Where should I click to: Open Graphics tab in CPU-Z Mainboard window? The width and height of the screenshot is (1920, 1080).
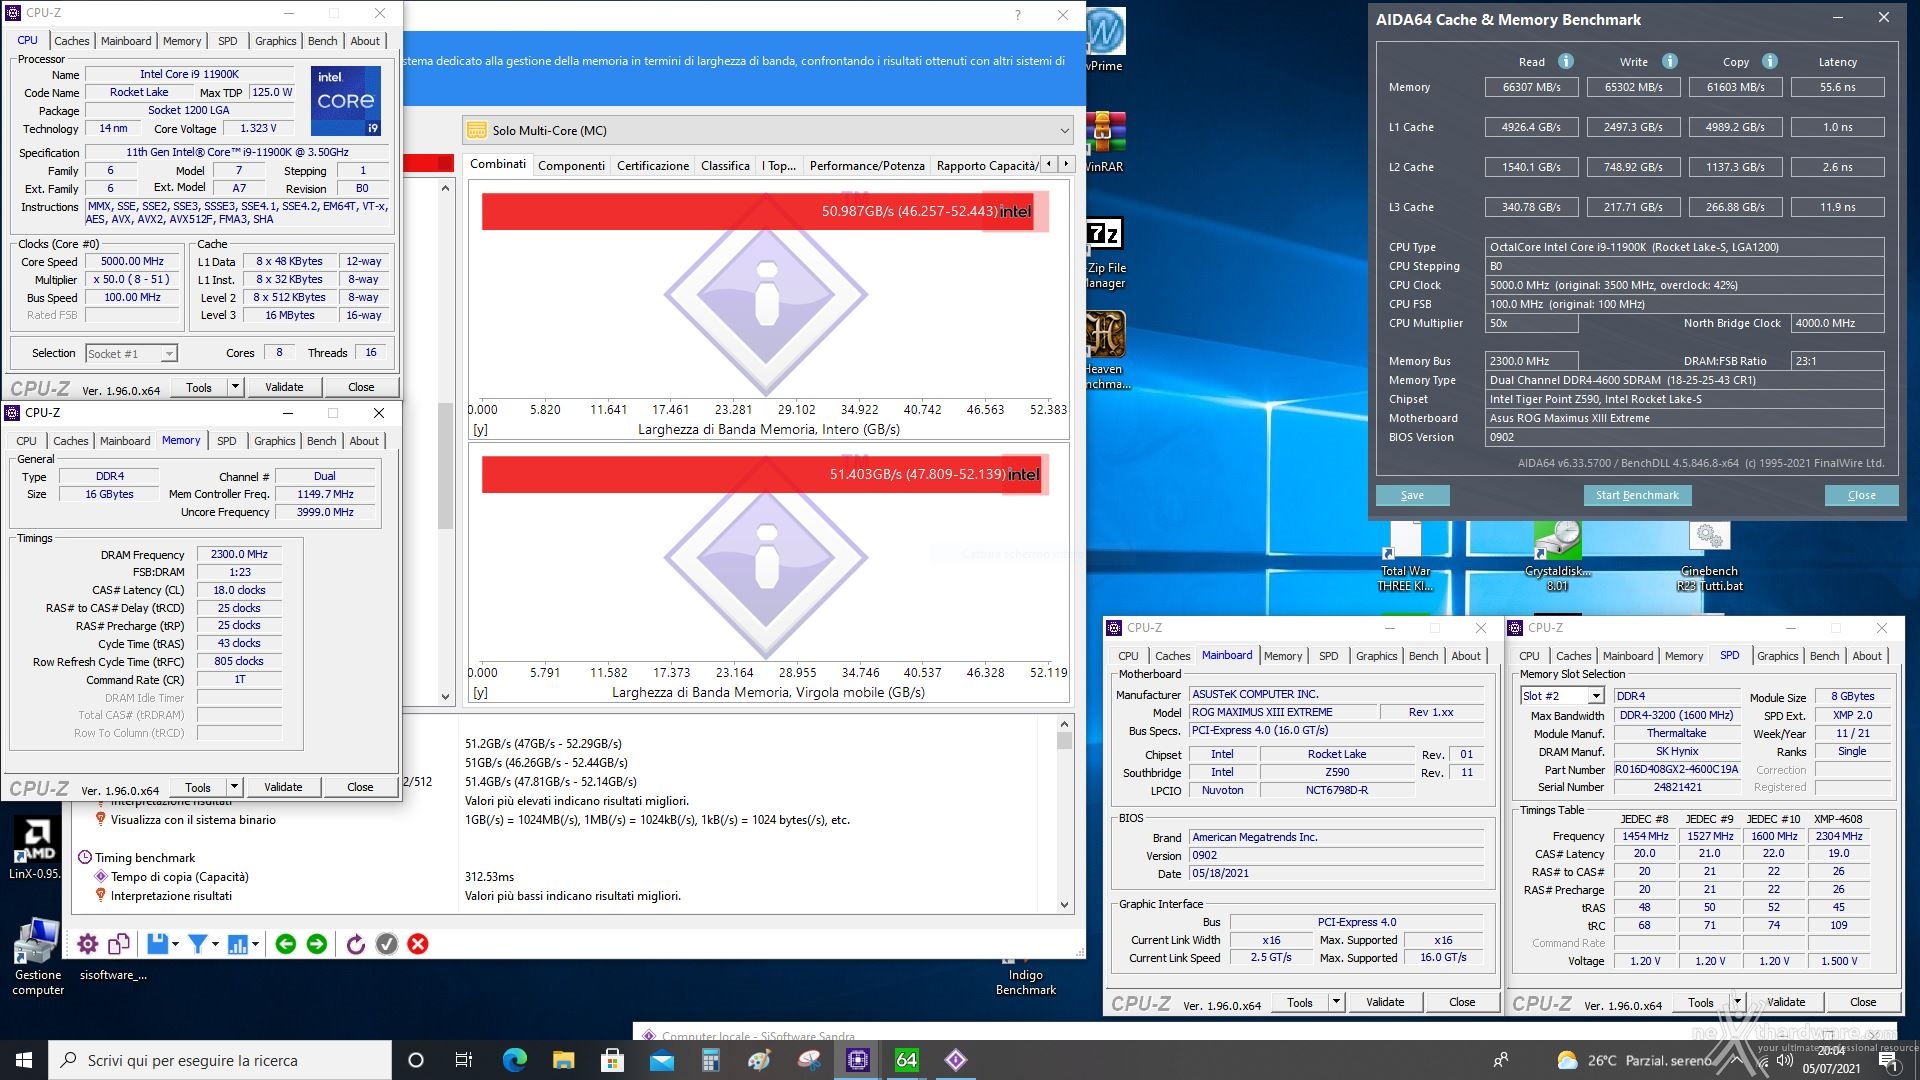pos(1376,656)
